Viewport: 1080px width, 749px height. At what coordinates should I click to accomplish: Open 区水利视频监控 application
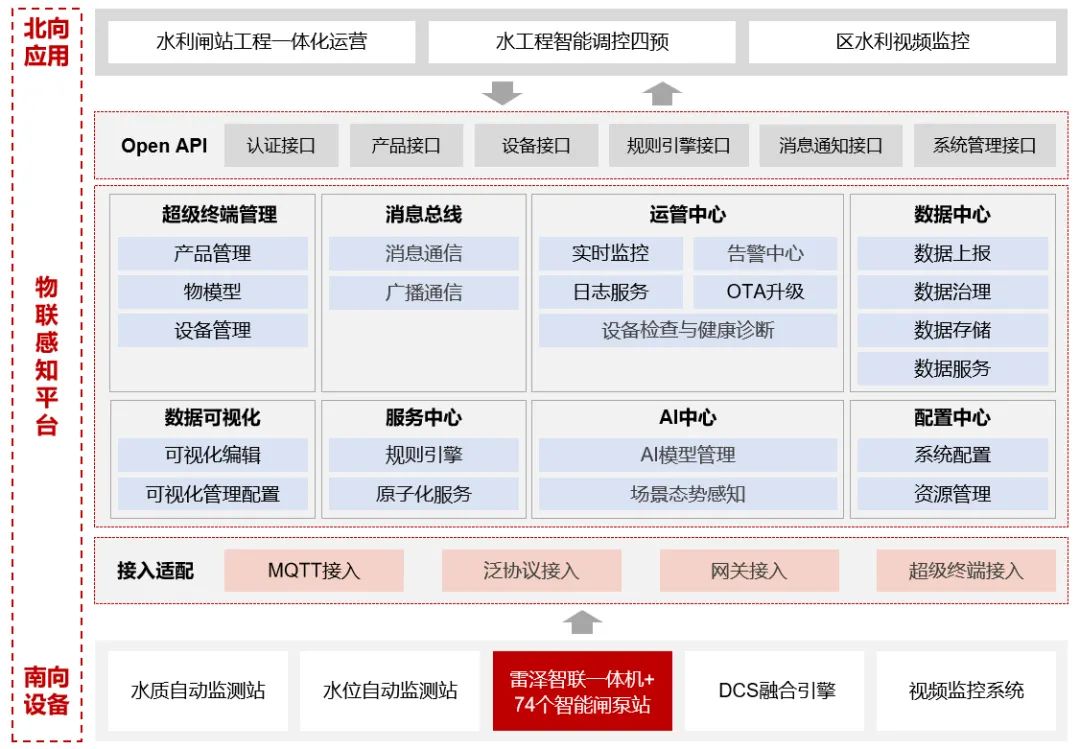point(902,42)
